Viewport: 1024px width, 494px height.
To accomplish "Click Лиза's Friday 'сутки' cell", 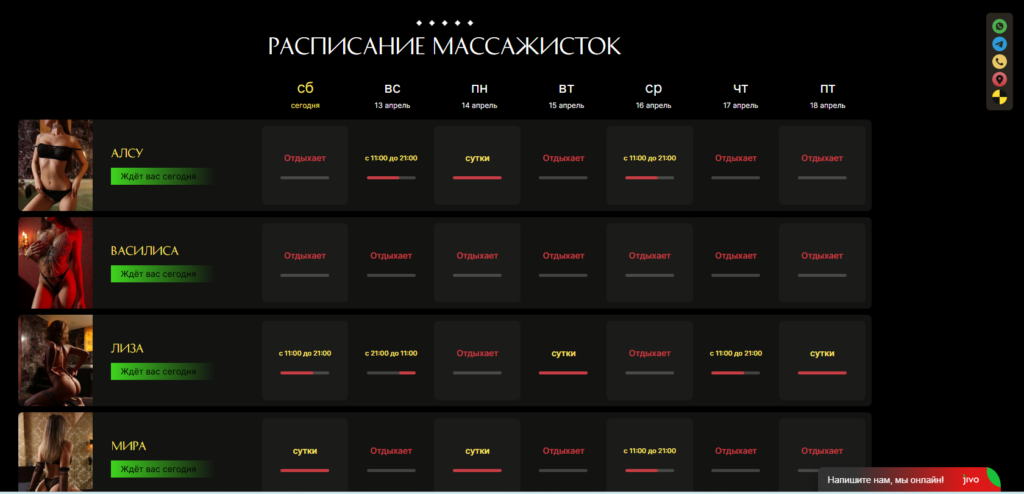I will (822, 361).
